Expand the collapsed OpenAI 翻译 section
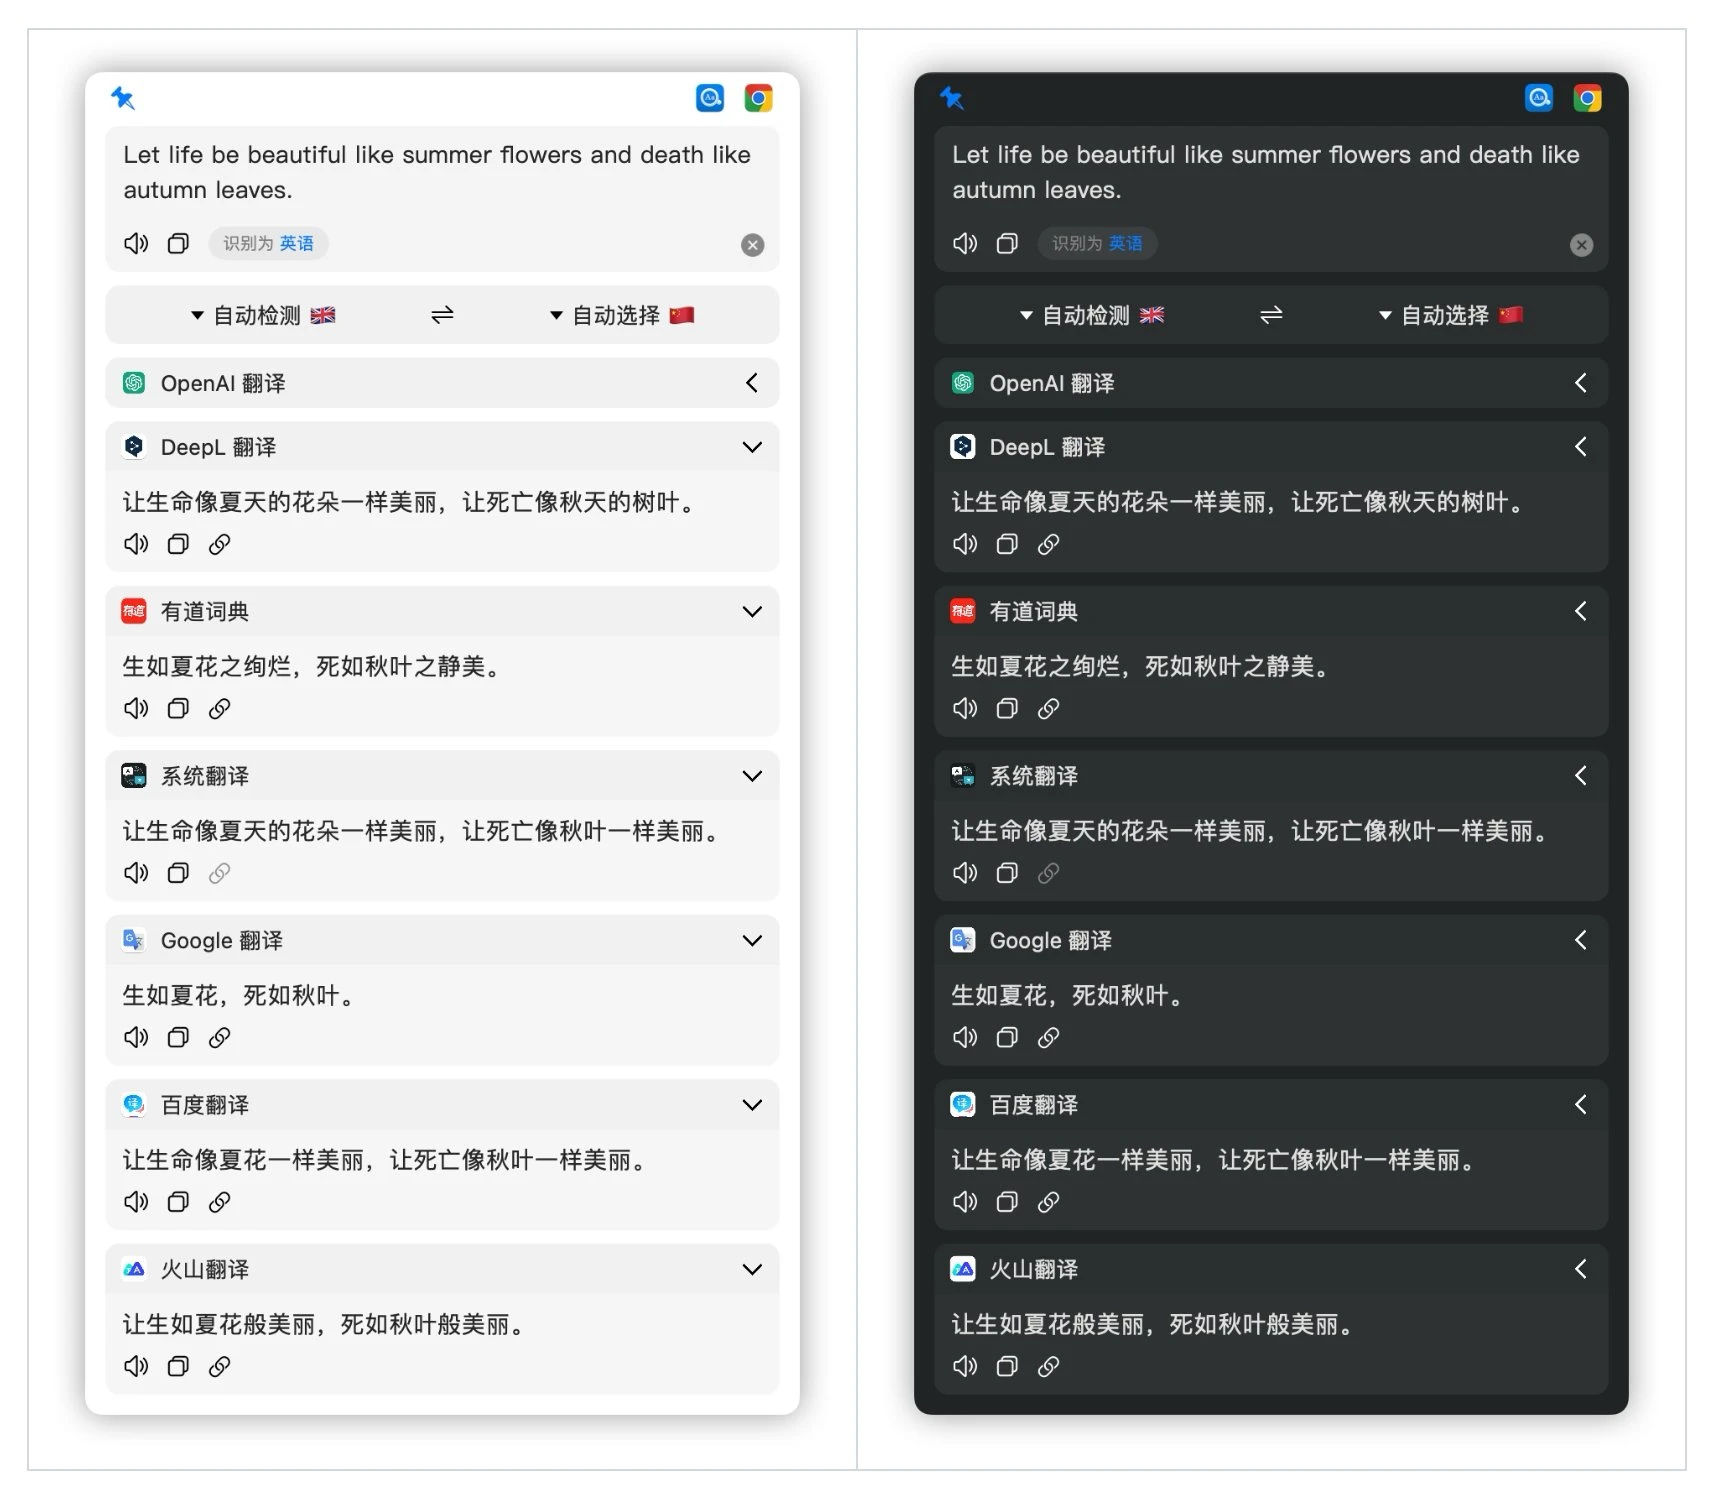This screenshot has width=1716, height=1492. pyautogui.click(x=752, y=383)
